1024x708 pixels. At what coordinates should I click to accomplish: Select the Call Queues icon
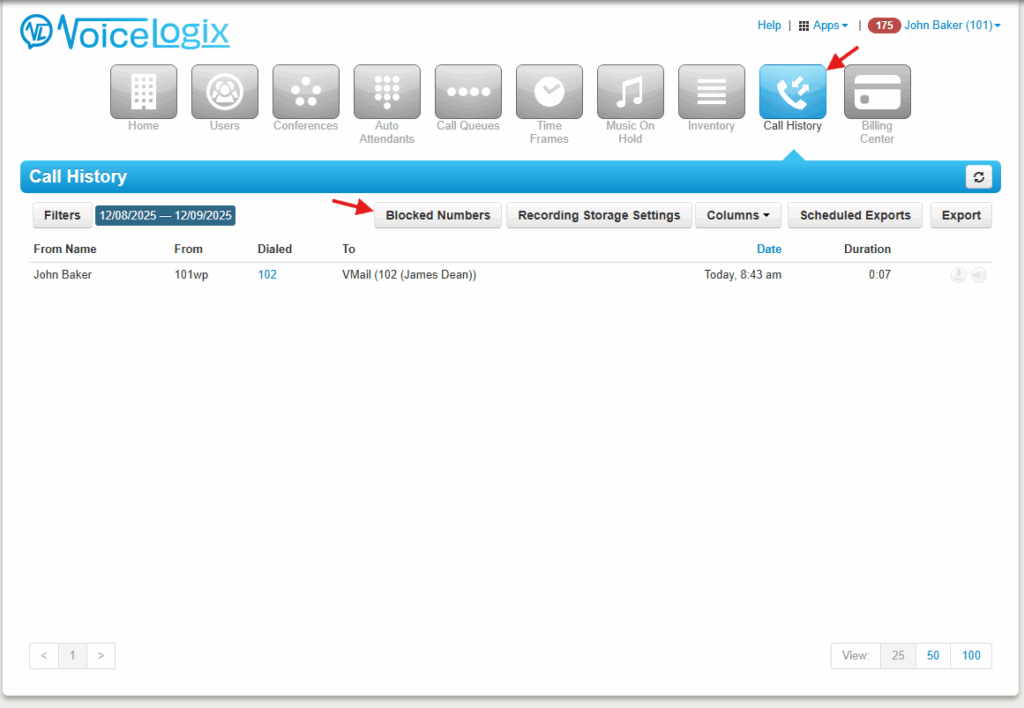468,91
